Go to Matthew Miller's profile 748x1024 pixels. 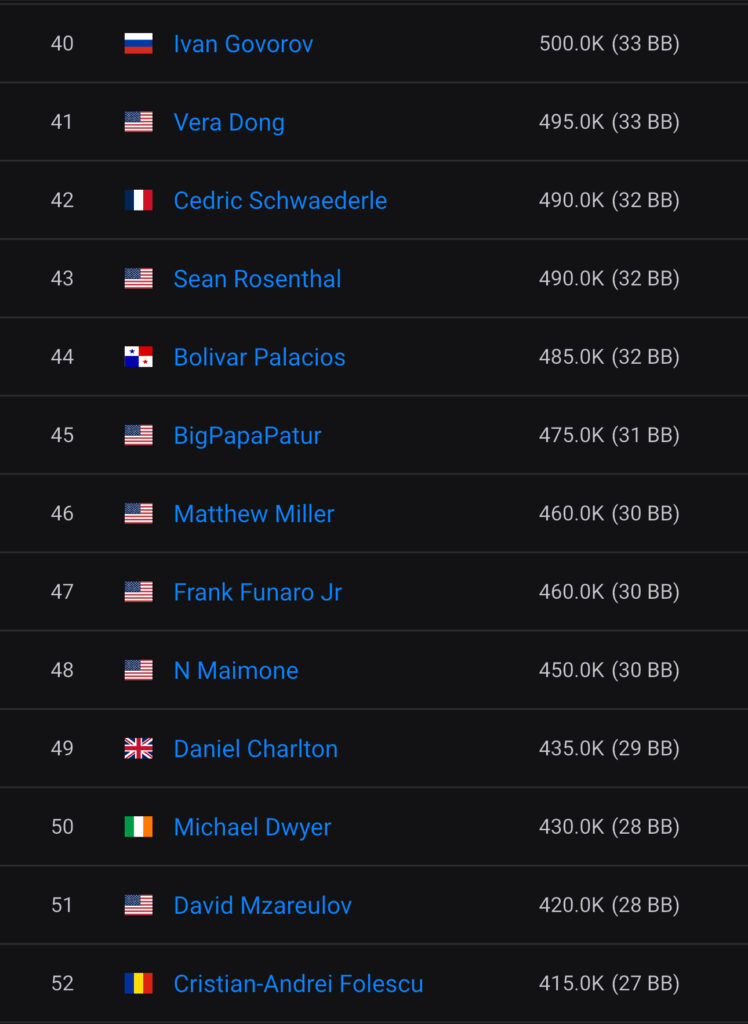254,514
